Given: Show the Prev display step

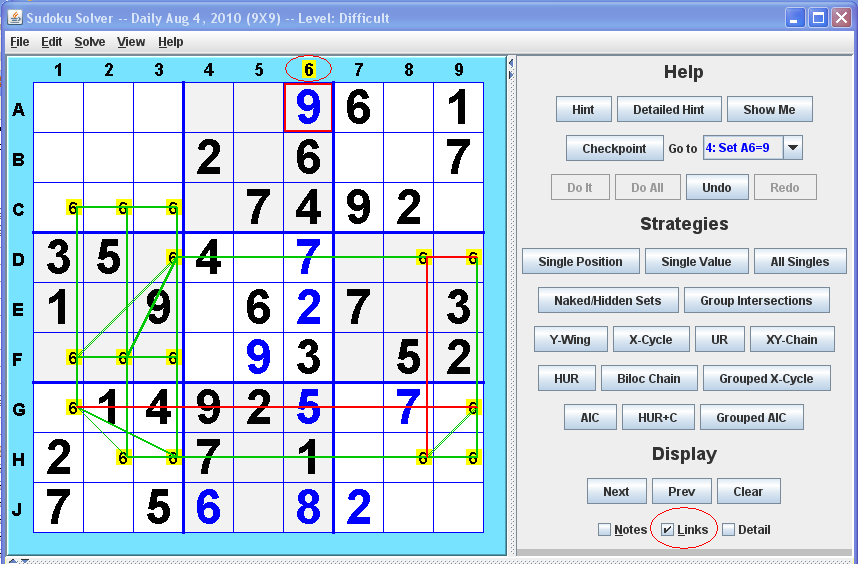Looking at the screenshot, I should (682, 491).
